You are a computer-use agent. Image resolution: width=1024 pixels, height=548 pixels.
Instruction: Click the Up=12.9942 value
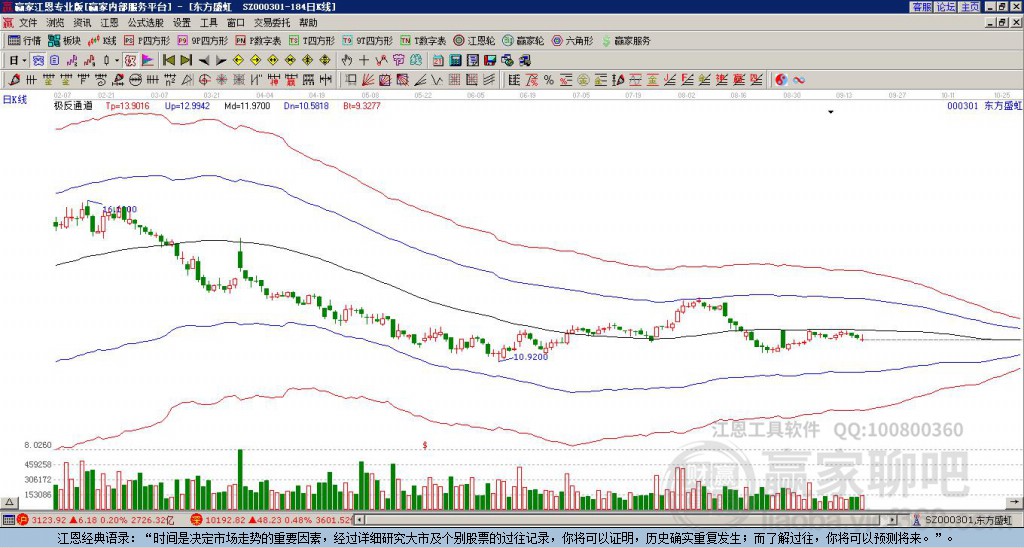187,106
